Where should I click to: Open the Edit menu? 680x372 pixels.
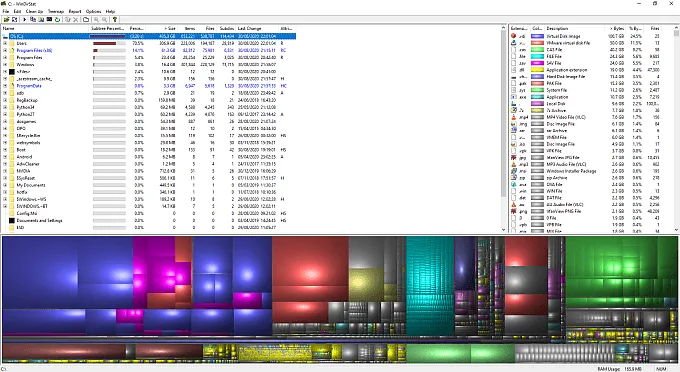coord(17,11)
